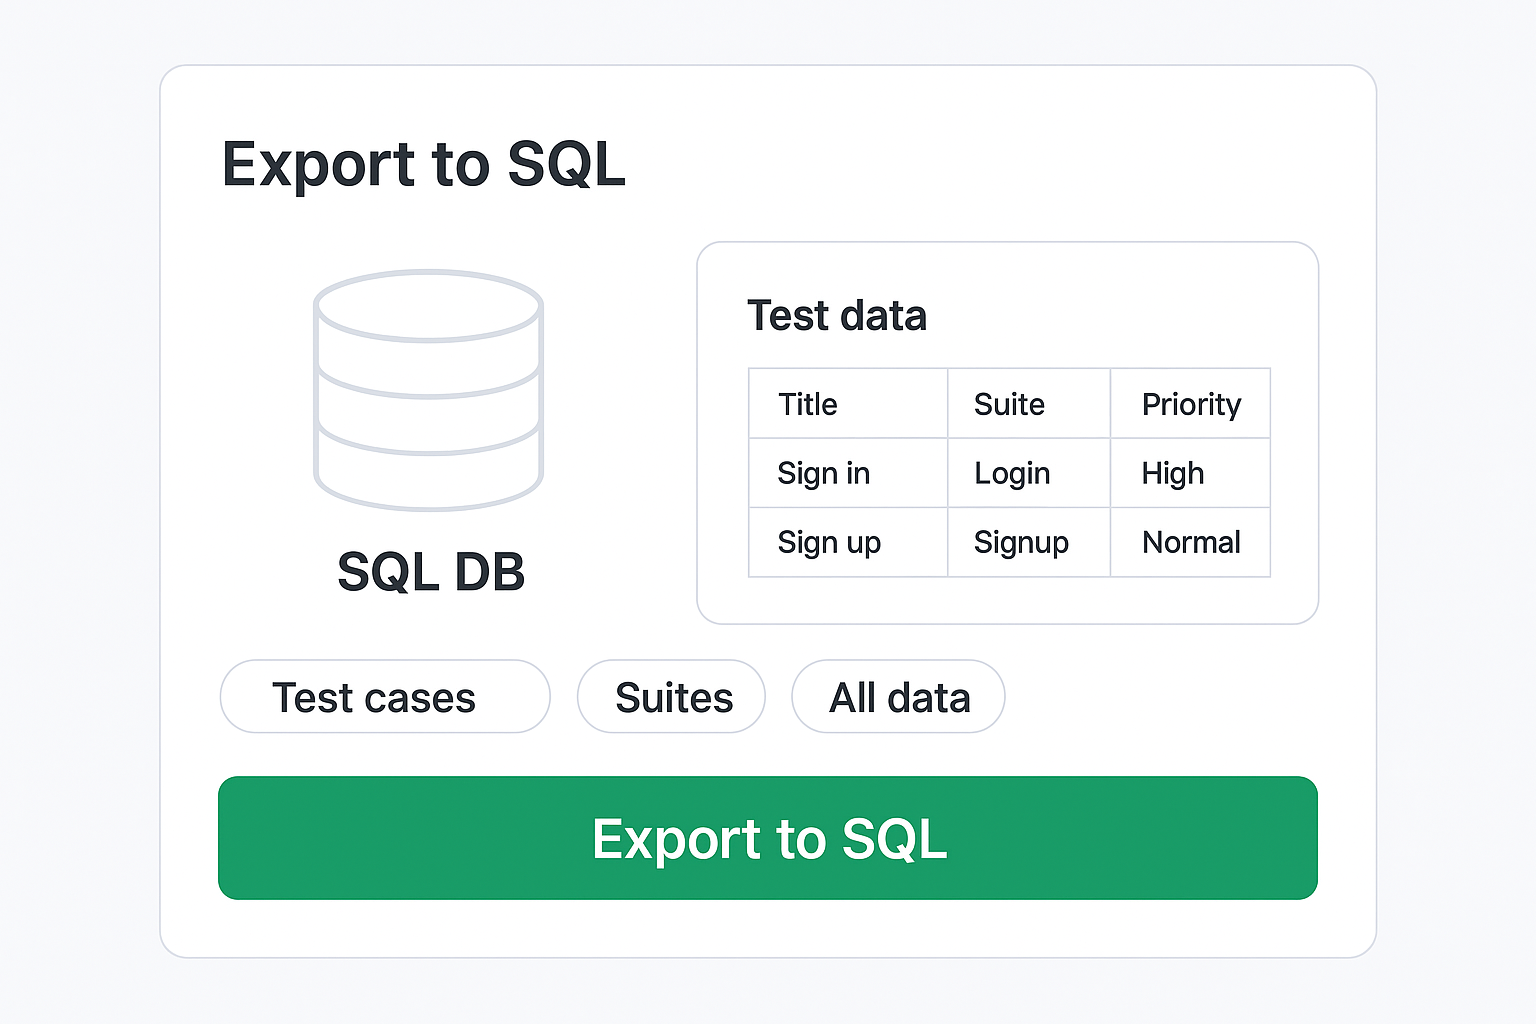Click the Export to SQL heading

(x=424, y=164)
